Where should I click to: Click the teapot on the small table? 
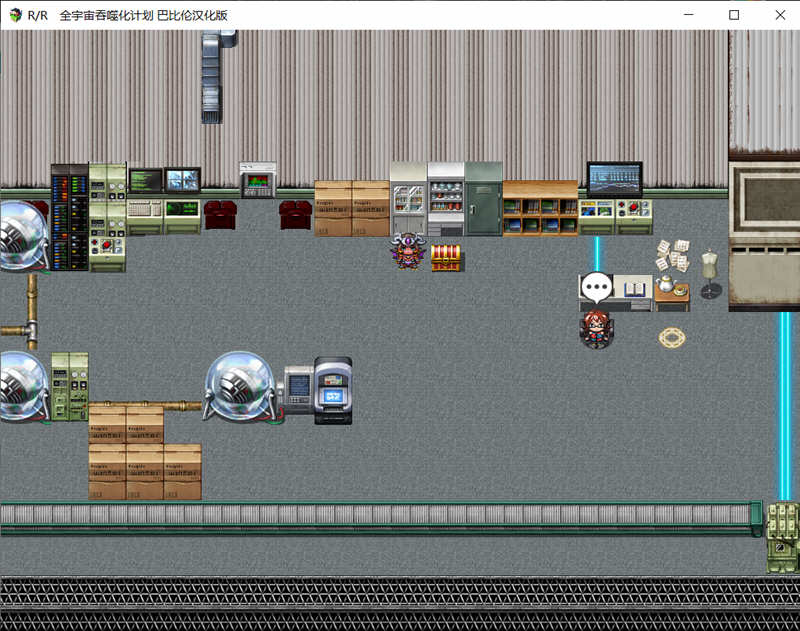pyautogui.click(x=666, y=285)
